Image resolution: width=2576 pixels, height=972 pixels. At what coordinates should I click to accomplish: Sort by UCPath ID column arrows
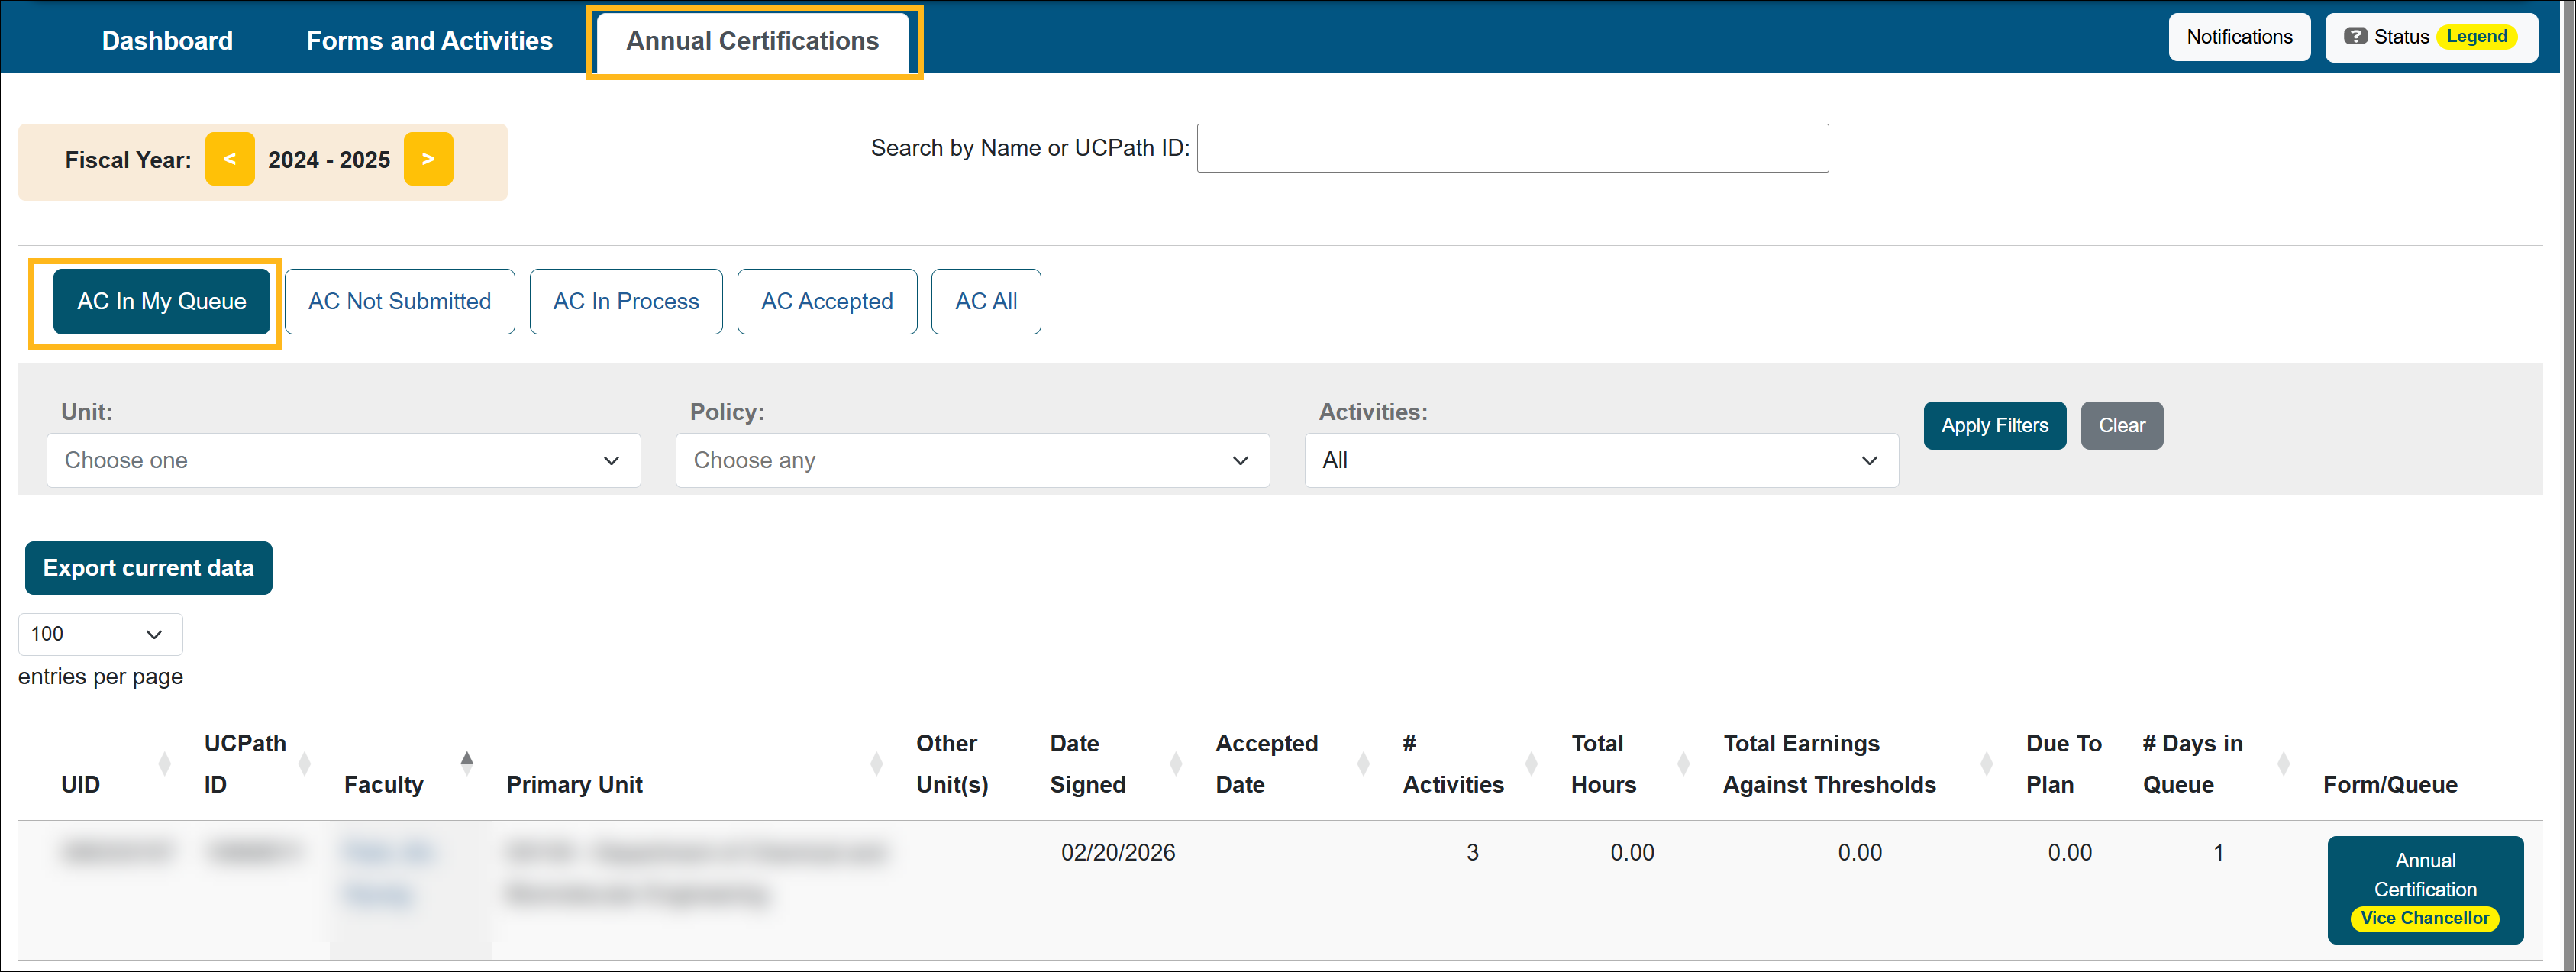(305, 764)
